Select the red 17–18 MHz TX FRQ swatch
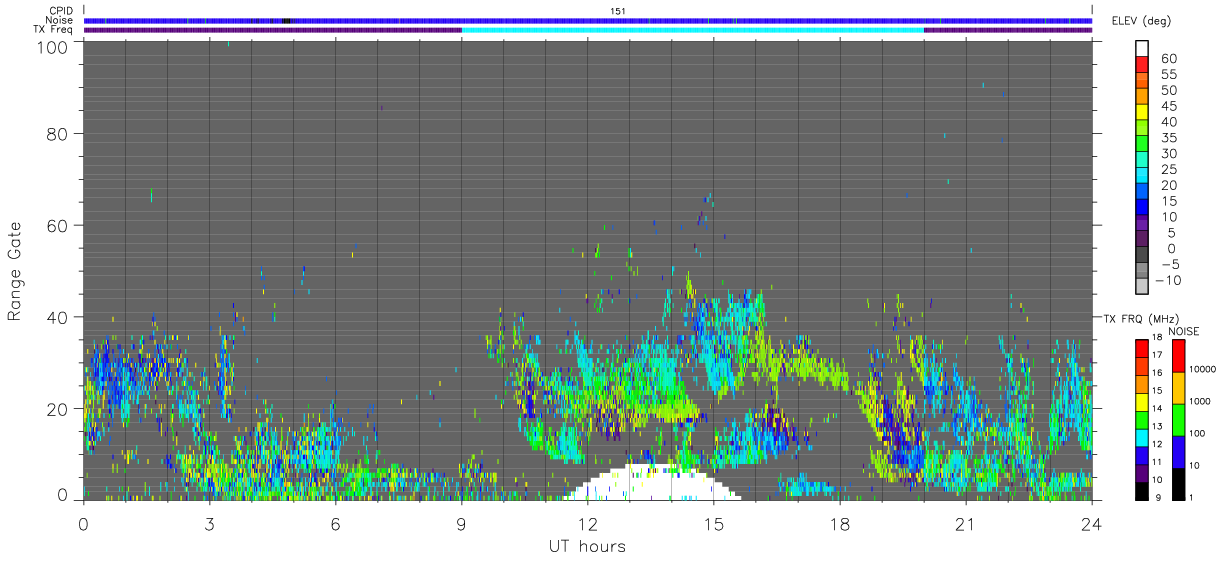Screen dimensions: 1228x567 [x=1141, y=349]
